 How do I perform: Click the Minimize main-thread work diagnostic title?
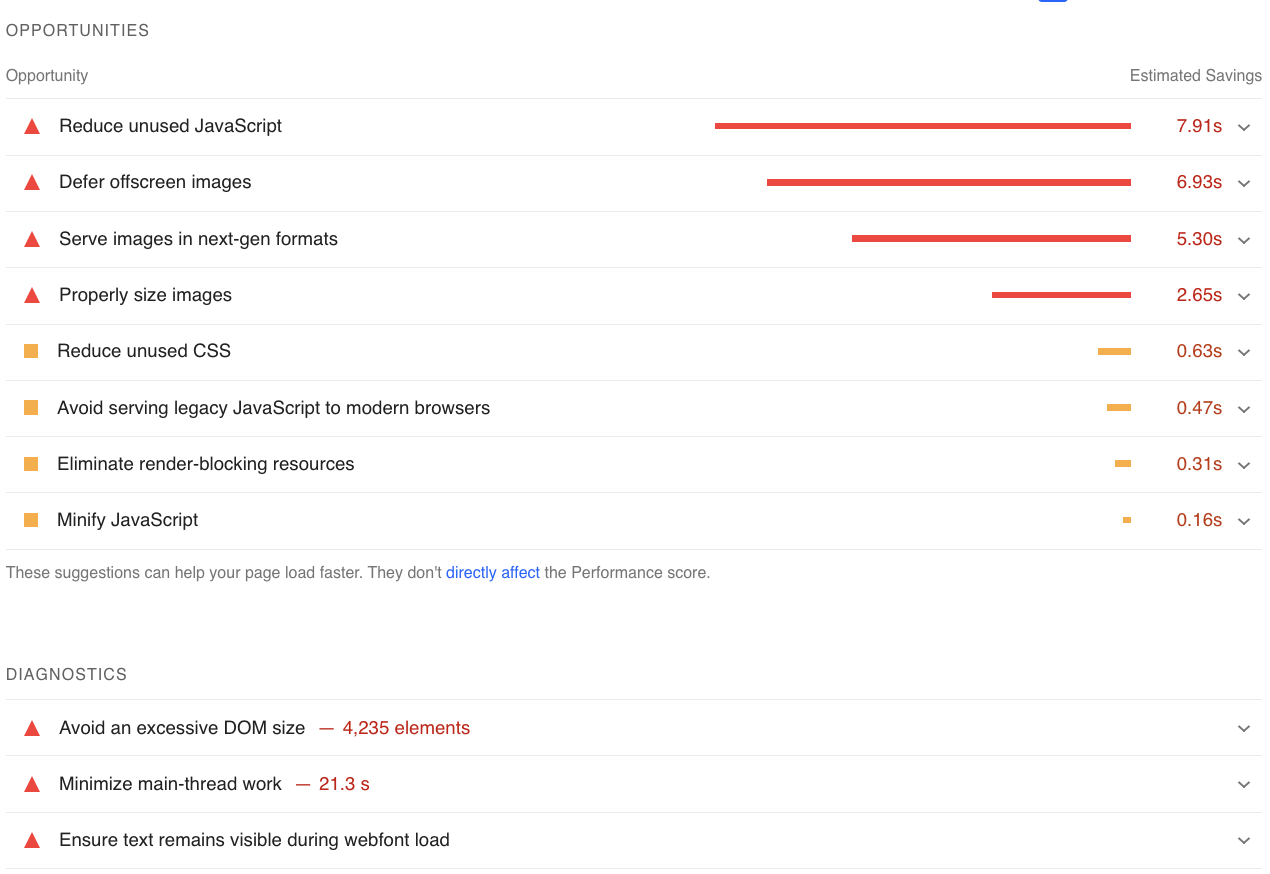point(170,784)
